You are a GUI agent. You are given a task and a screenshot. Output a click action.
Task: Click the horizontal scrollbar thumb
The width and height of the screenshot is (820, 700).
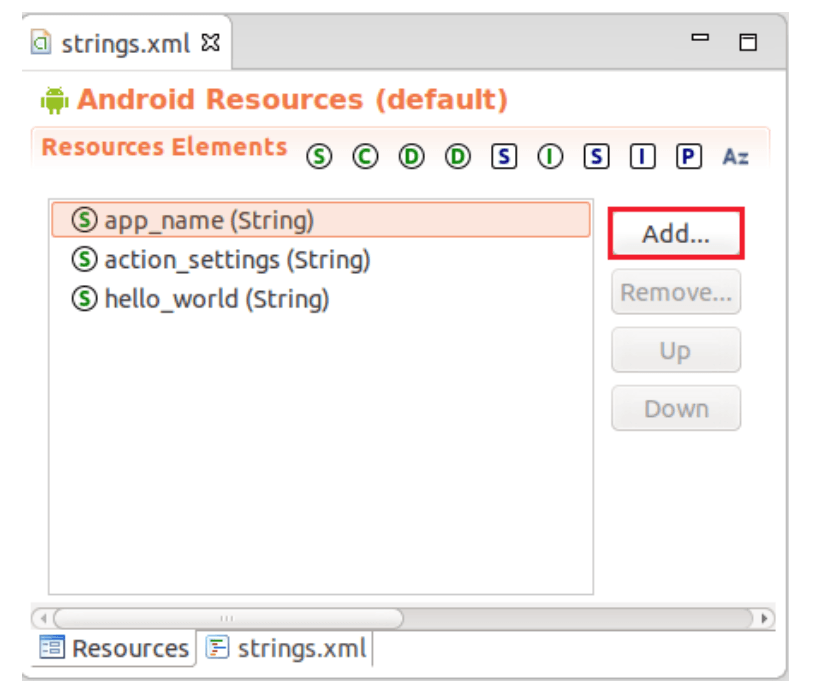pyautogui.click(x=228, y=617)
